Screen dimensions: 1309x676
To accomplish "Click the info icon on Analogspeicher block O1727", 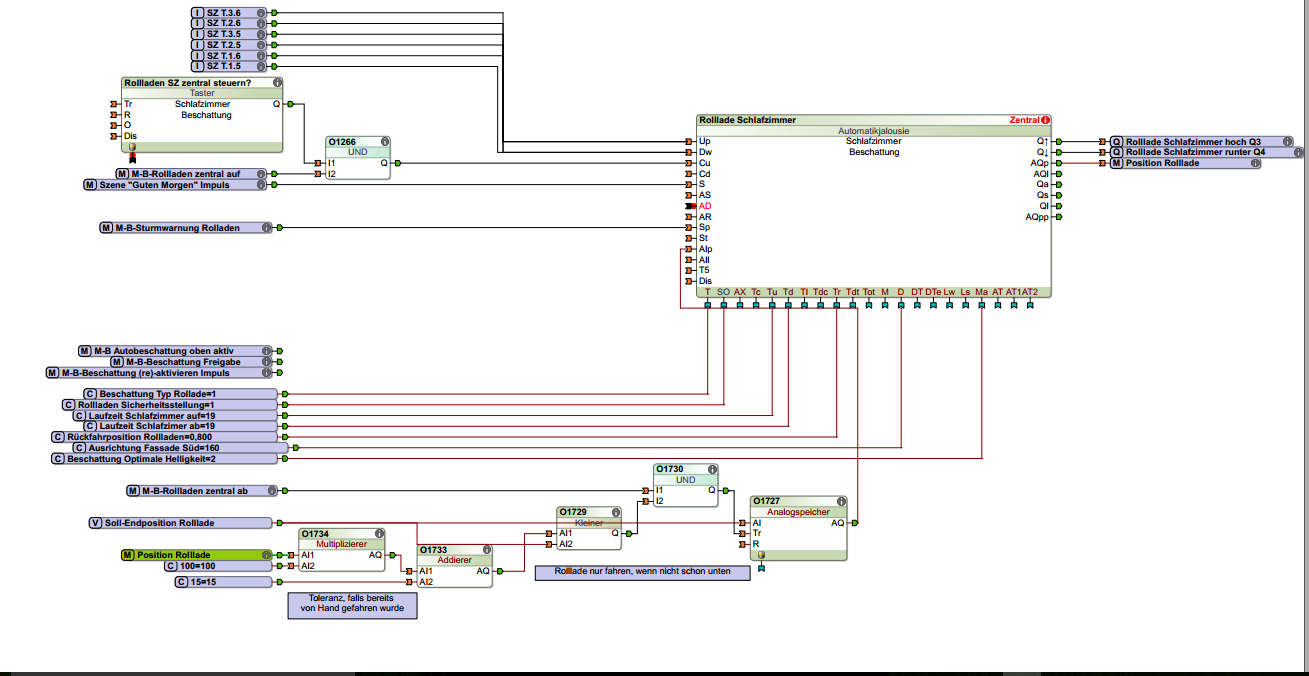I will pos(841,500).
